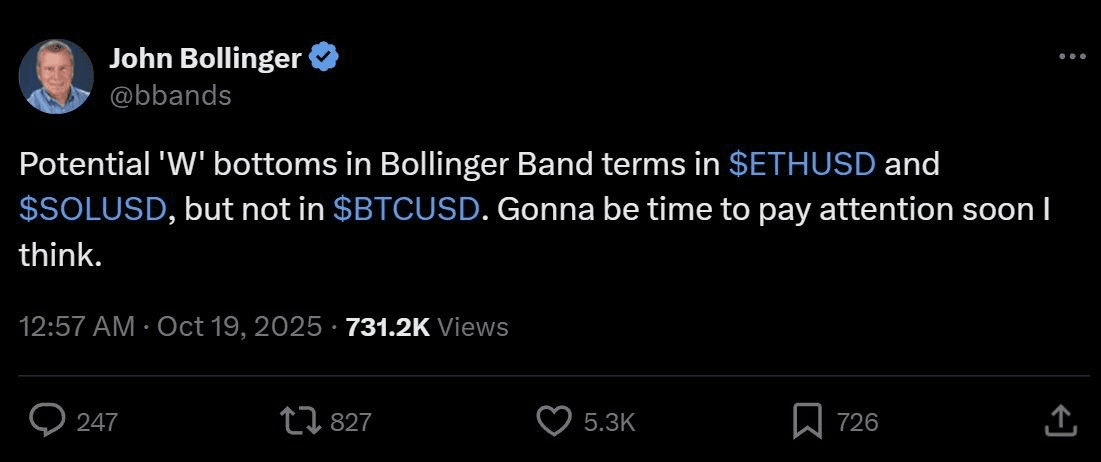Open John Bollinger's profile photo
This screenshot has height=462, width=1101.
pyautogui.click(x=56, y=76)
